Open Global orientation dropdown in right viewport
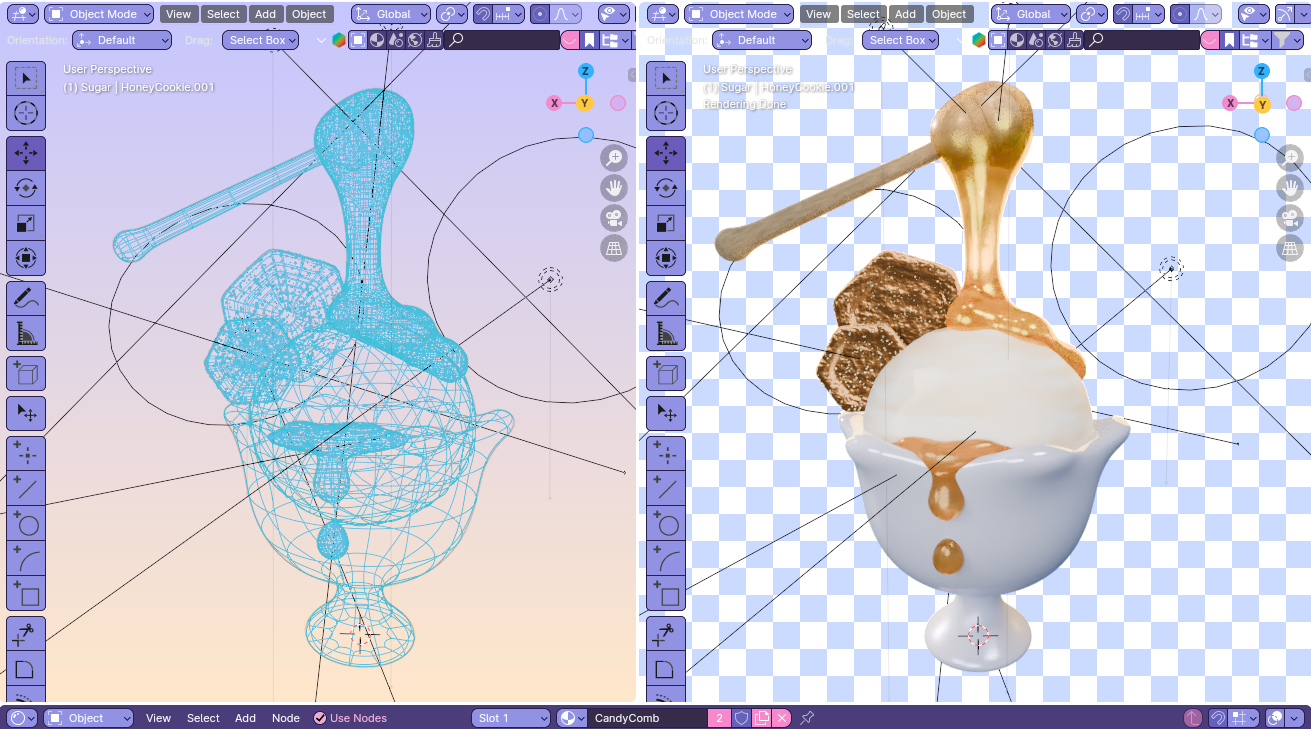 (1031, 14)
